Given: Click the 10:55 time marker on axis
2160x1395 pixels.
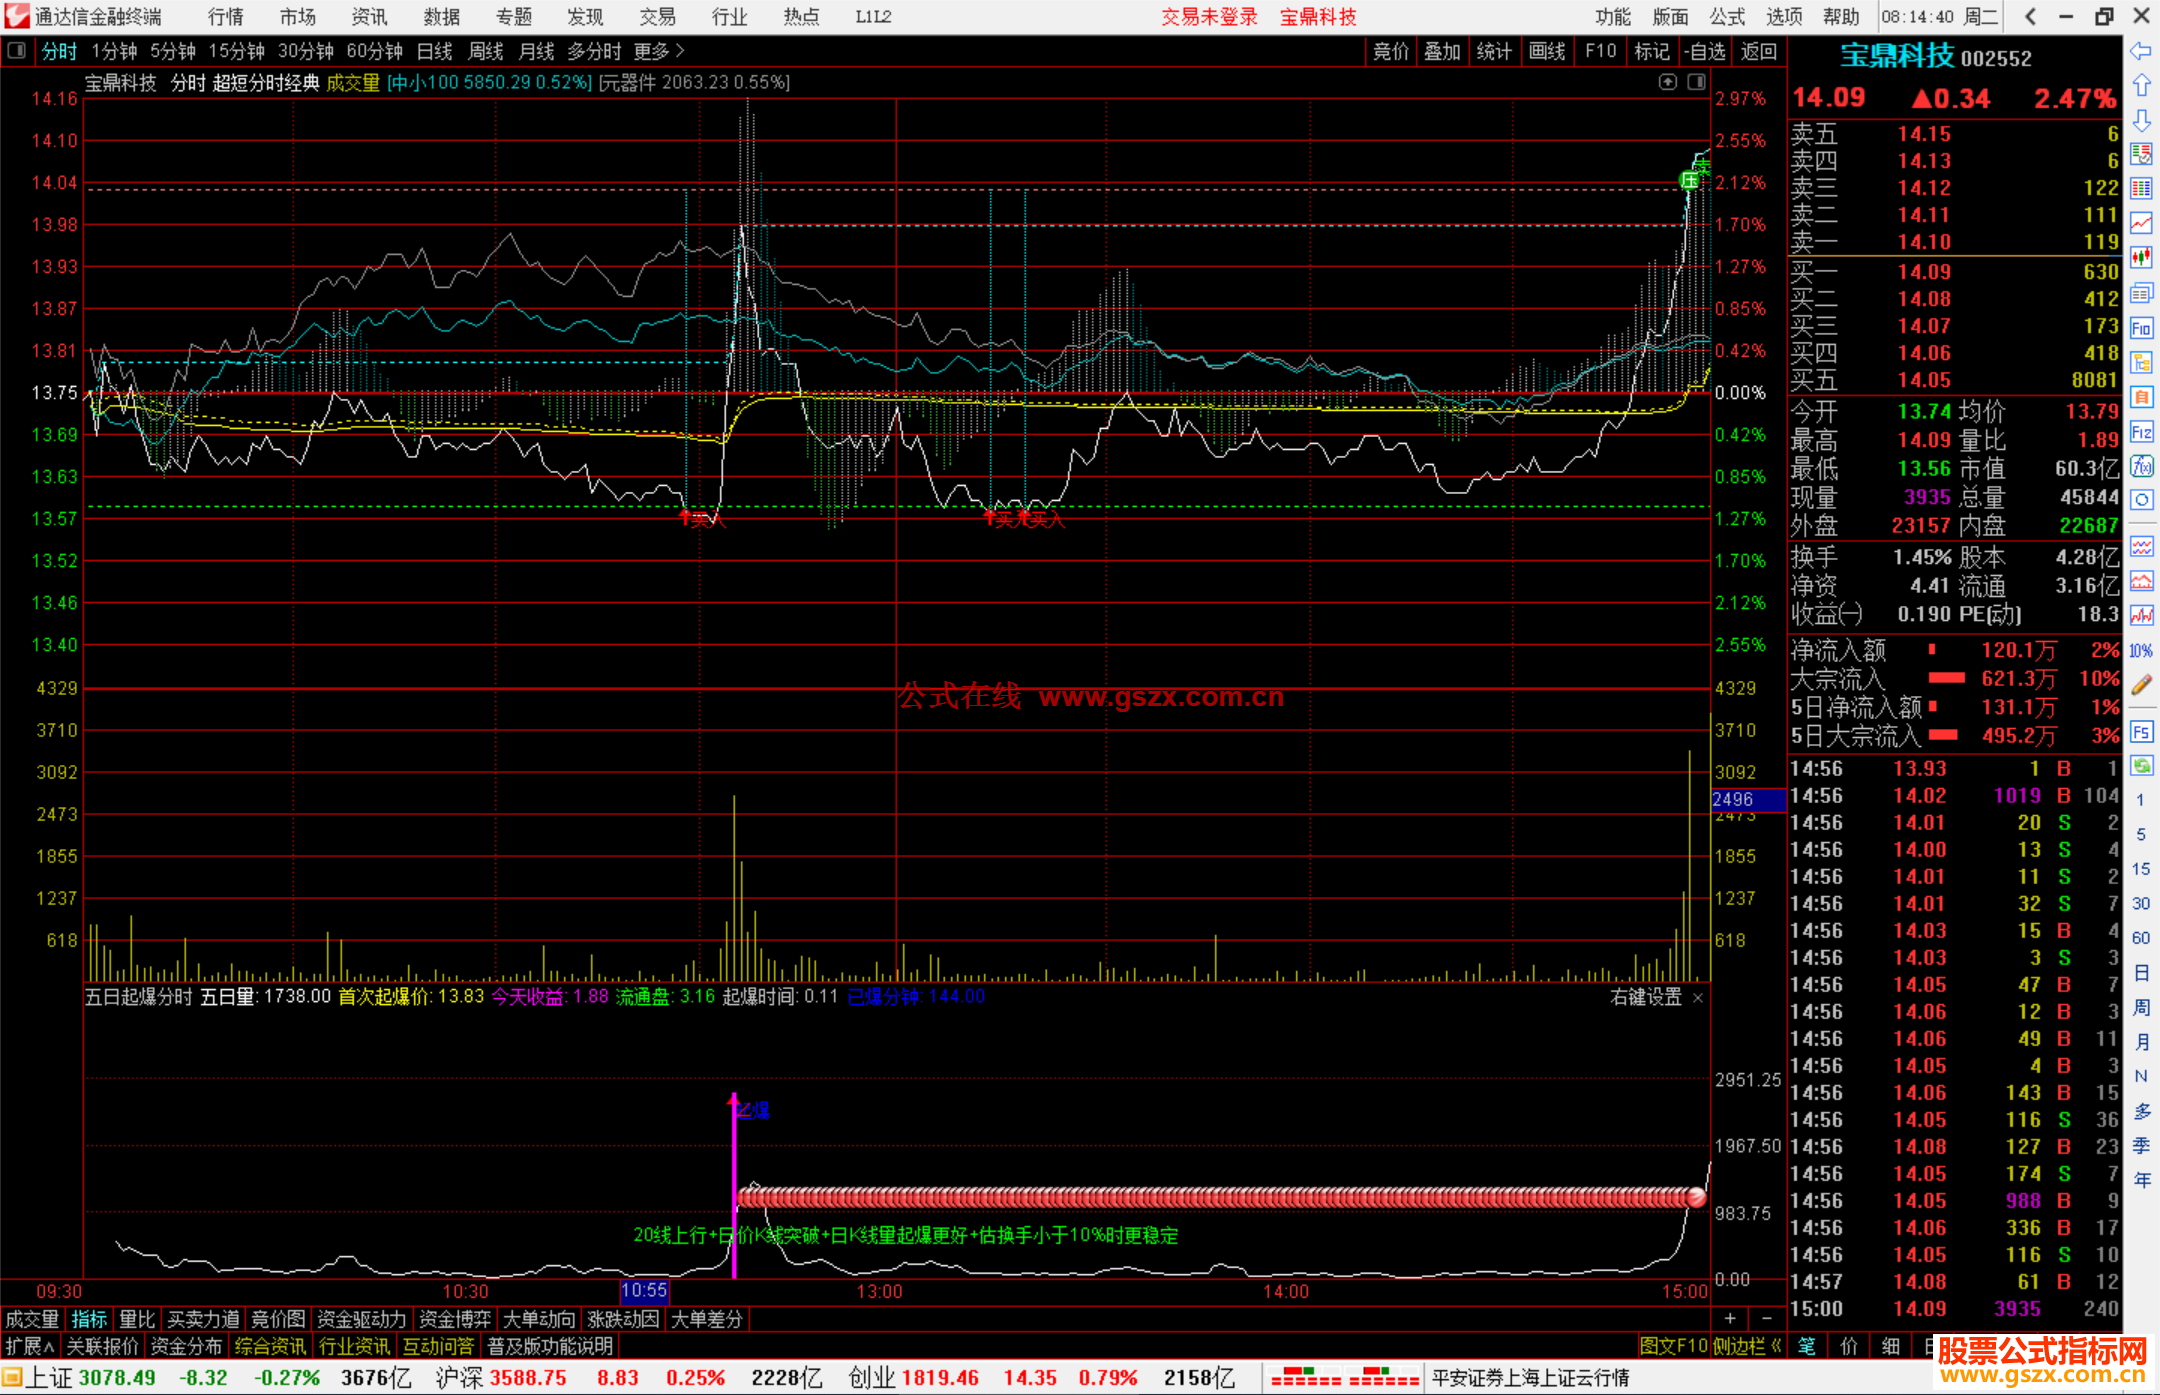Looking at the screenshot, I should pos(644,1291).
